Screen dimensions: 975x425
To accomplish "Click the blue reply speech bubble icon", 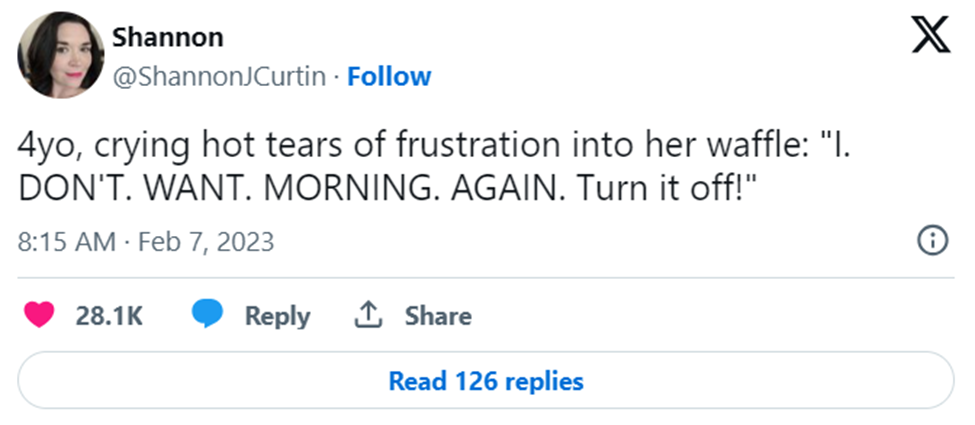I will coord(207,316).
